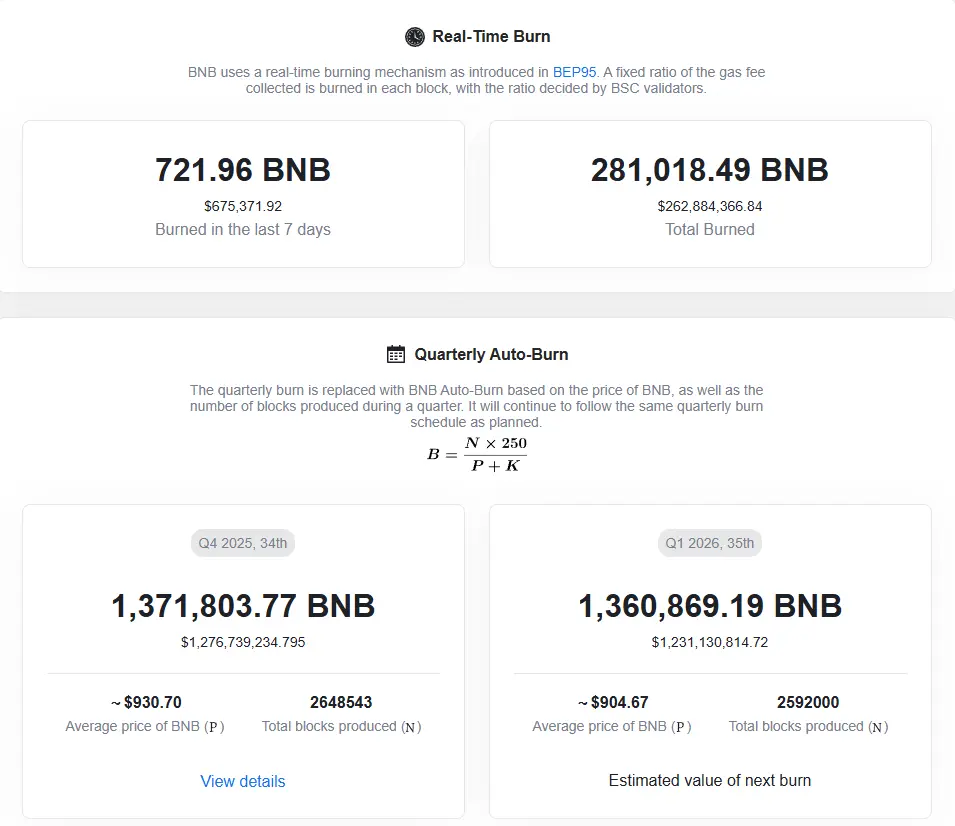Click the 1,360,869.19 BNB estimated burn amount
The width and height of the screenshot is (955, 826).
(x=710, y=605)
